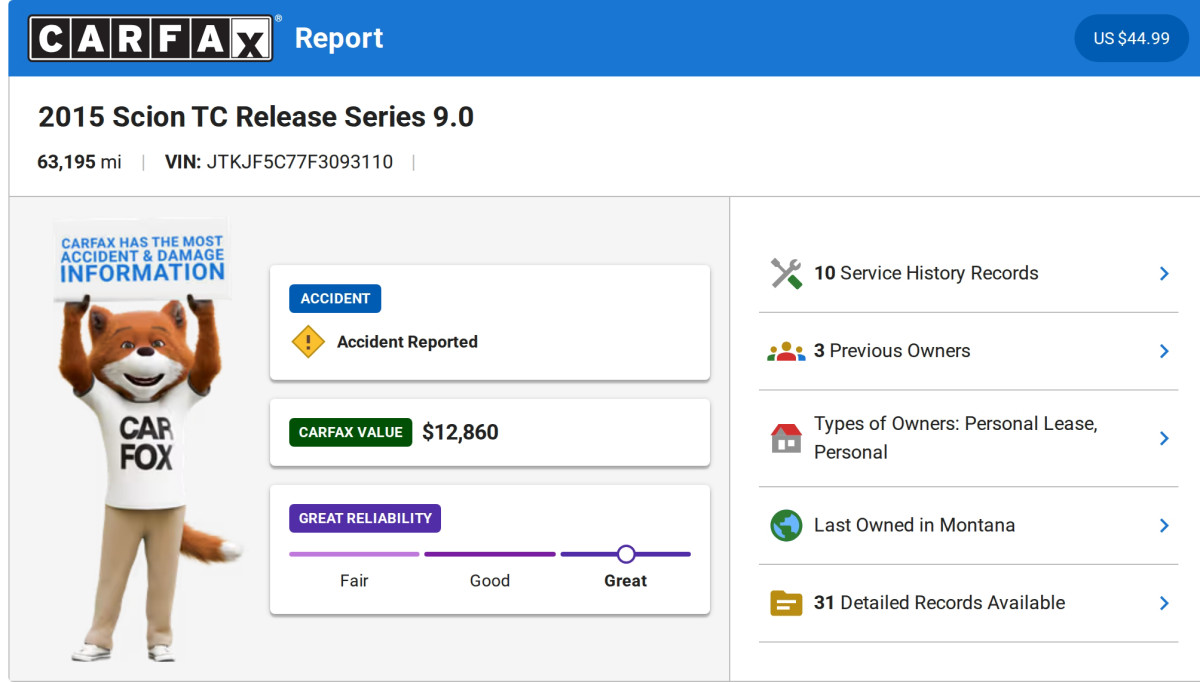Image resolution: width=1200 pixels, height=682 pixels.
Task: Click the yellow accident warning diamond icon
Action: tap(308, 342)
